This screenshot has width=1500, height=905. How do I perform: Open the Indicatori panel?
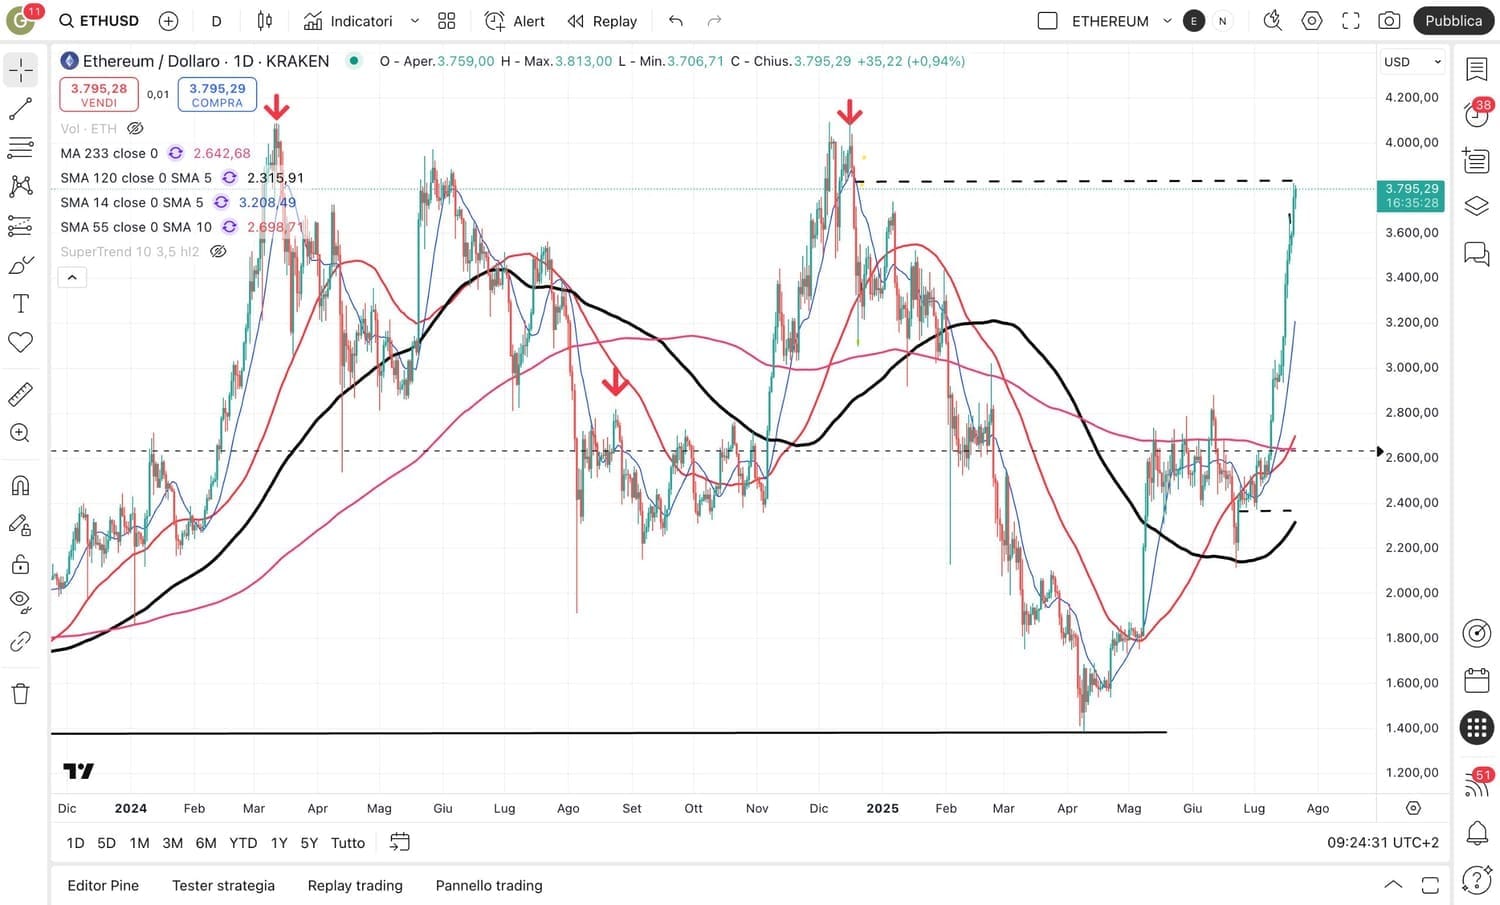tap(348, 21)
